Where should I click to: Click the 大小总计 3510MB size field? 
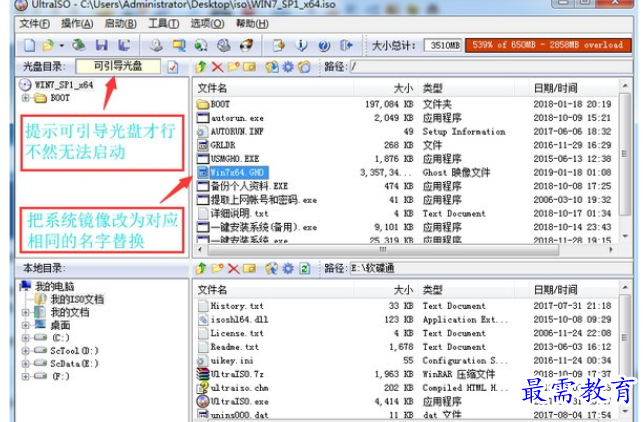(x=443, y=45)
